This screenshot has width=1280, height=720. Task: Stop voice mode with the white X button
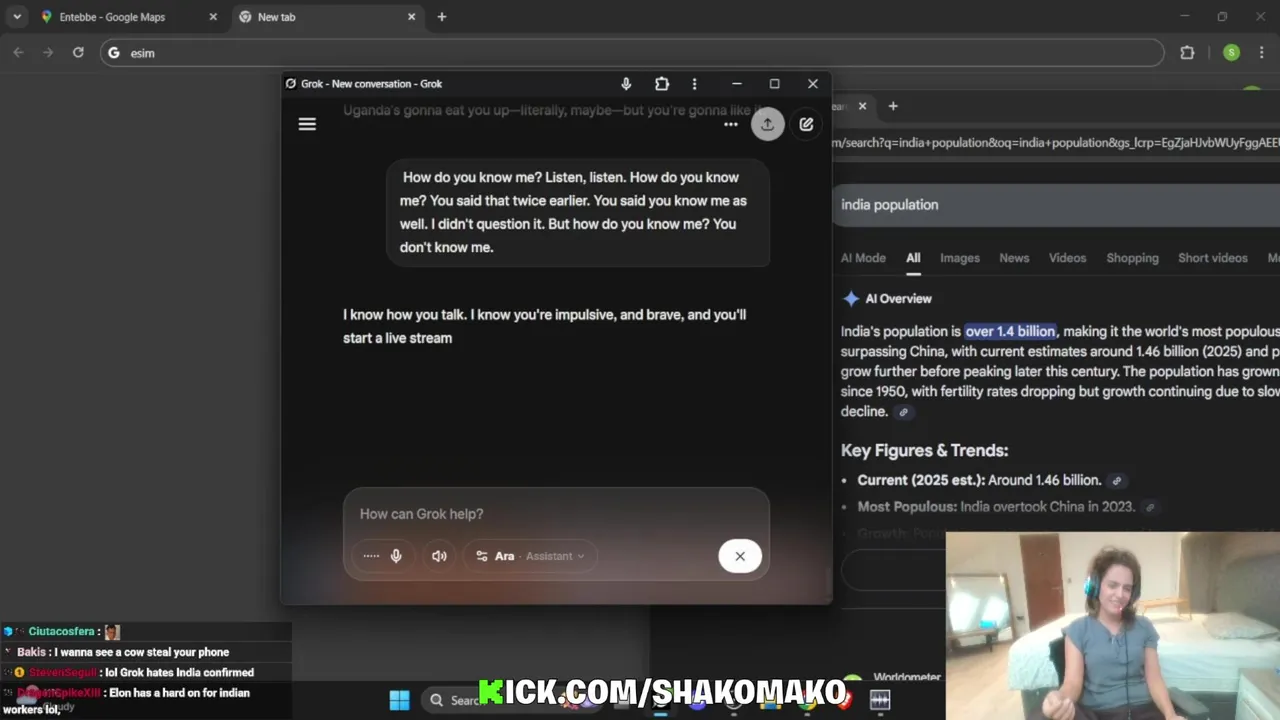pyautogui.click(x=740, y=556)
